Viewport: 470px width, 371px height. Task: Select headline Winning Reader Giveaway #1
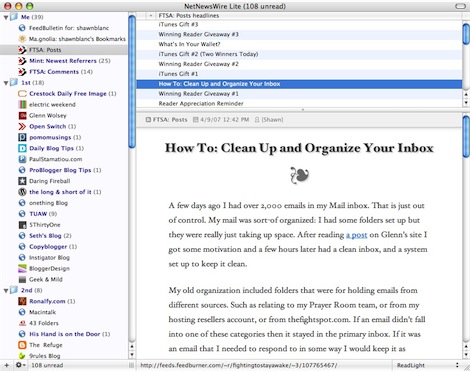click(299, 94)
